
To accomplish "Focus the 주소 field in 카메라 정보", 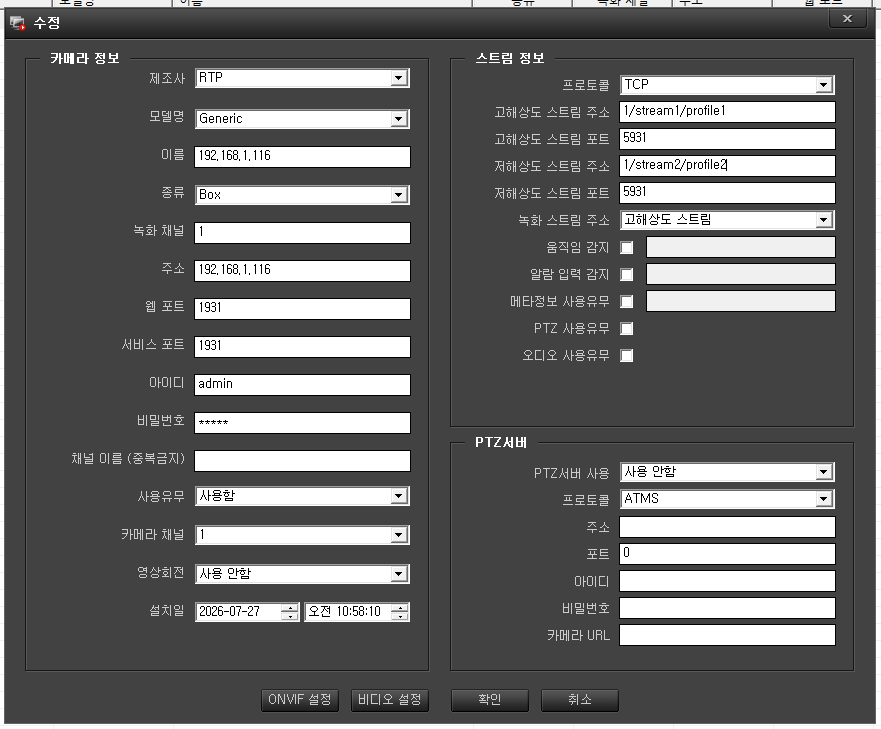I will pos(302,270).
